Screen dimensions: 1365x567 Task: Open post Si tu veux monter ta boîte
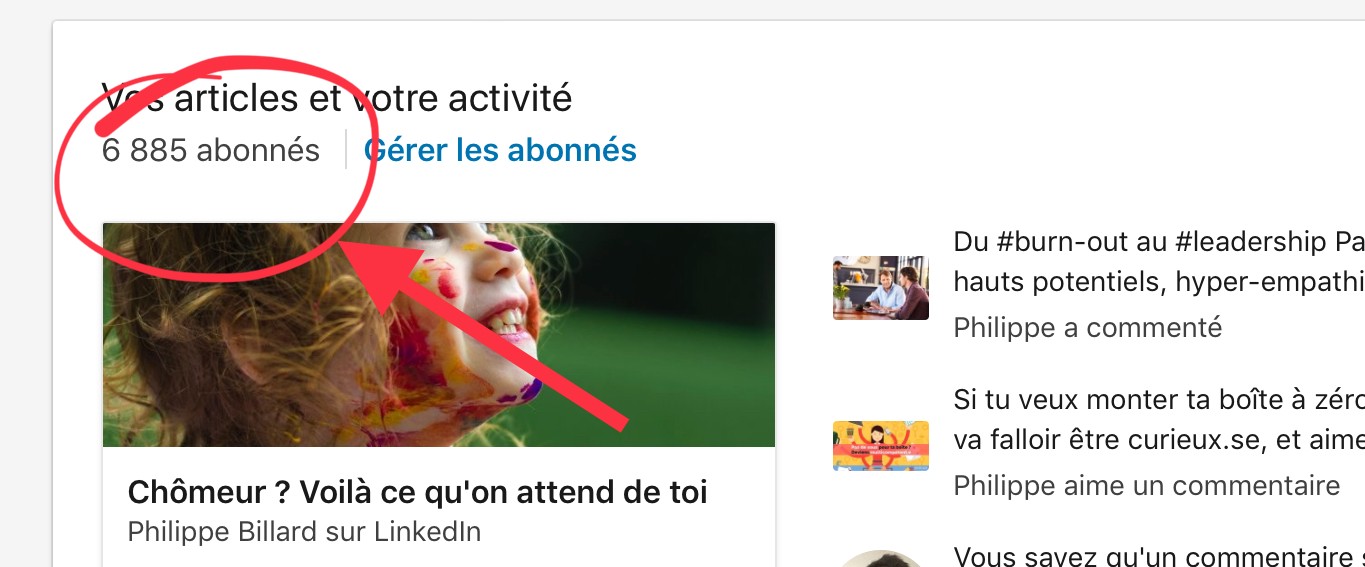(x=1159, y=400)
